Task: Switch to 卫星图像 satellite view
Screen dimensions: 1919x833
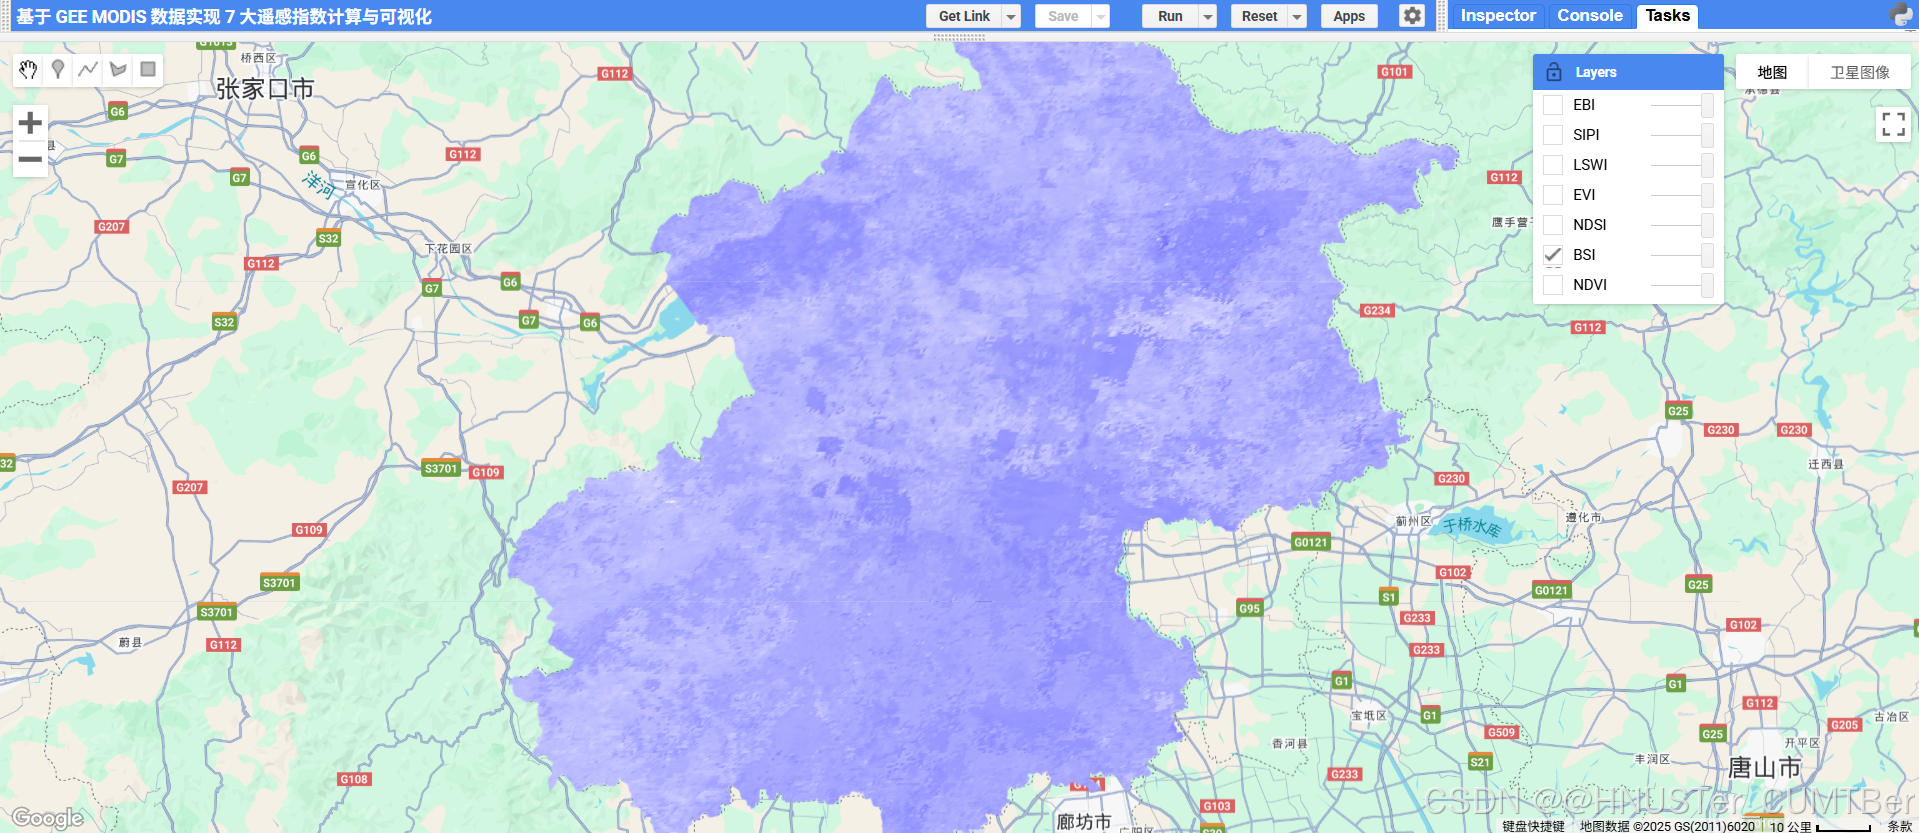Action: (x=1860, y=72)
